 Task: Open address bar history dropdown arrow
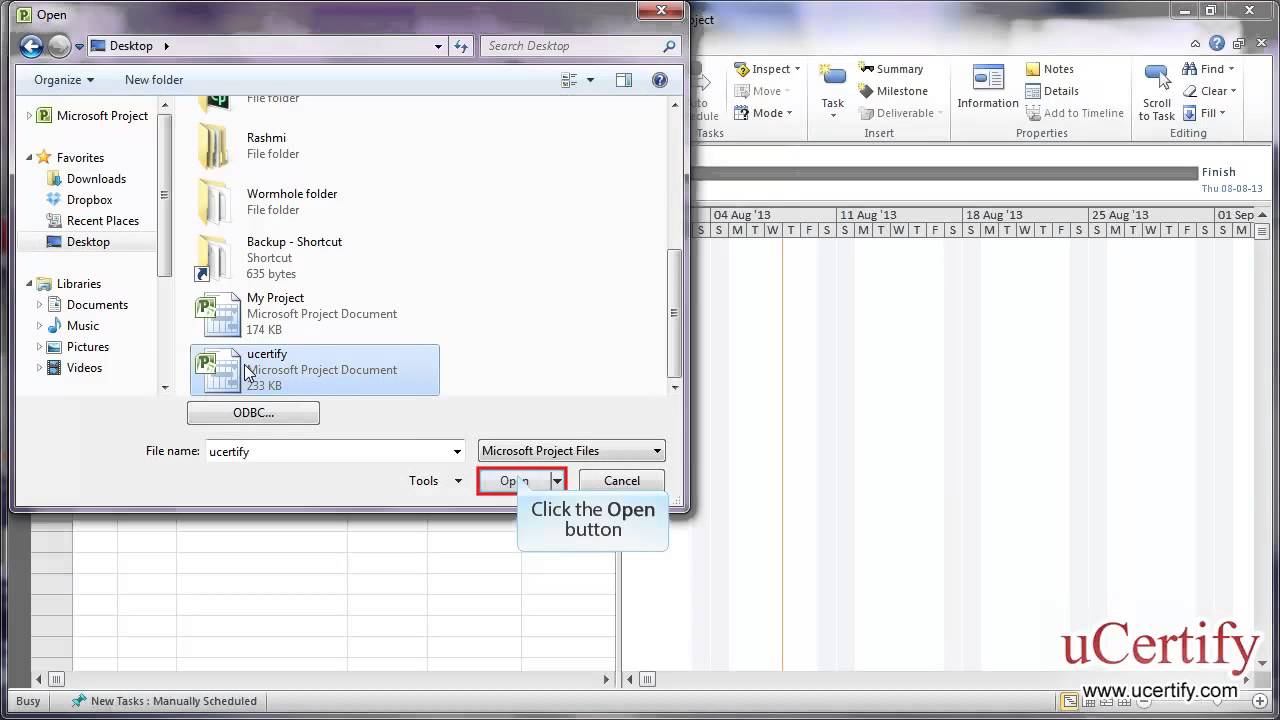[x=438, y=46]
